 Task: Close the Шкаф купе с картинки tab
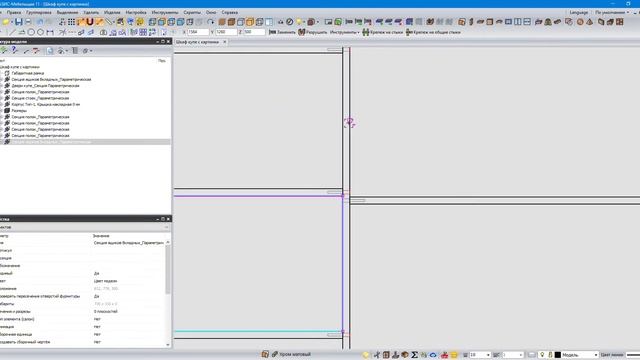click(224, 42)
